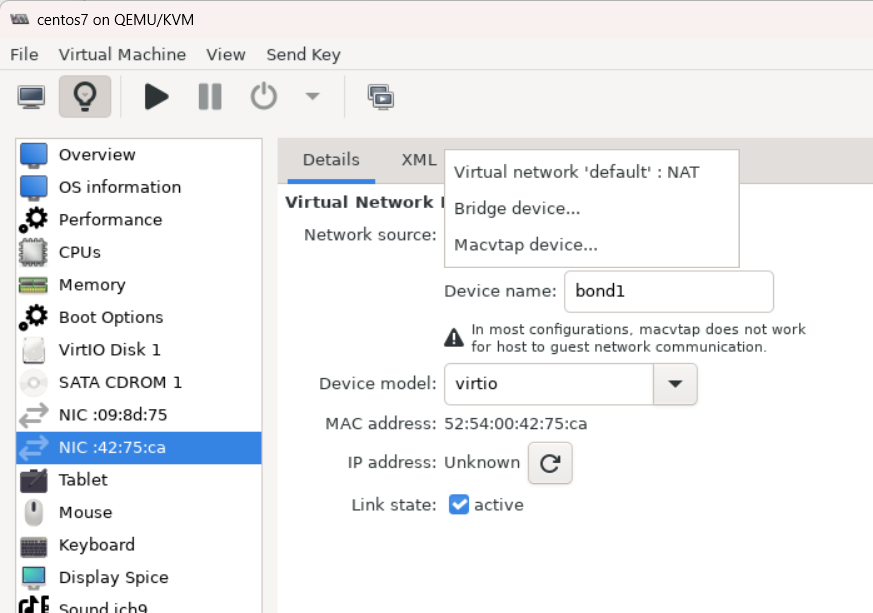This screenshot has width=873, height=613.
Task: Click the Boot Options gear icon
Action: pos(33,317)
